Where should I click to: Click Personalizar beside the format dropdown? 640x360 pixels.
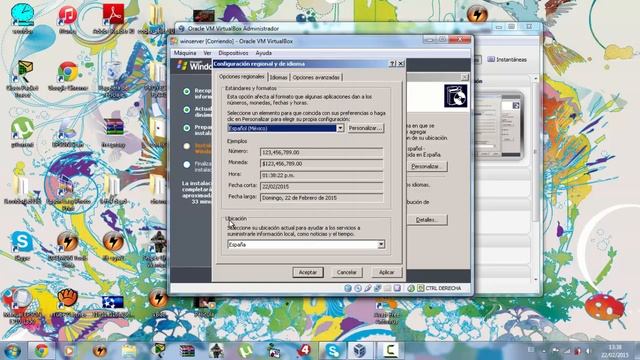[x=365, y=128]
